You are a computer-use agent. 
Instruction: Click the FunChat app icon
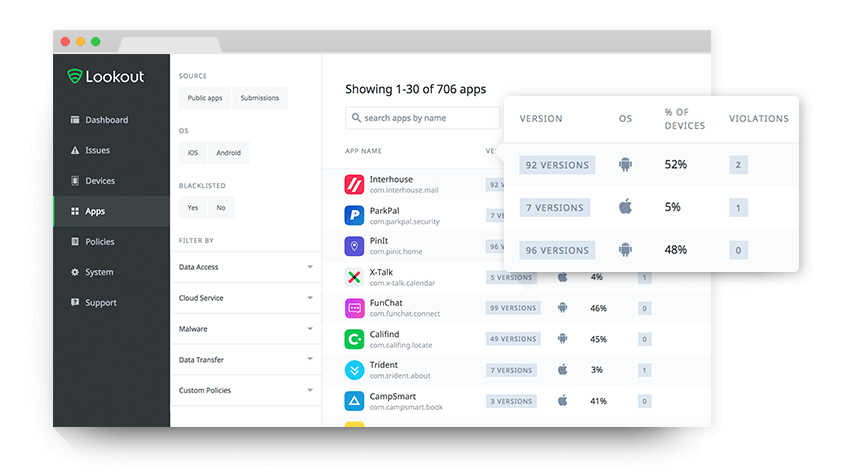pyautogui.click(x=354, y=308)
